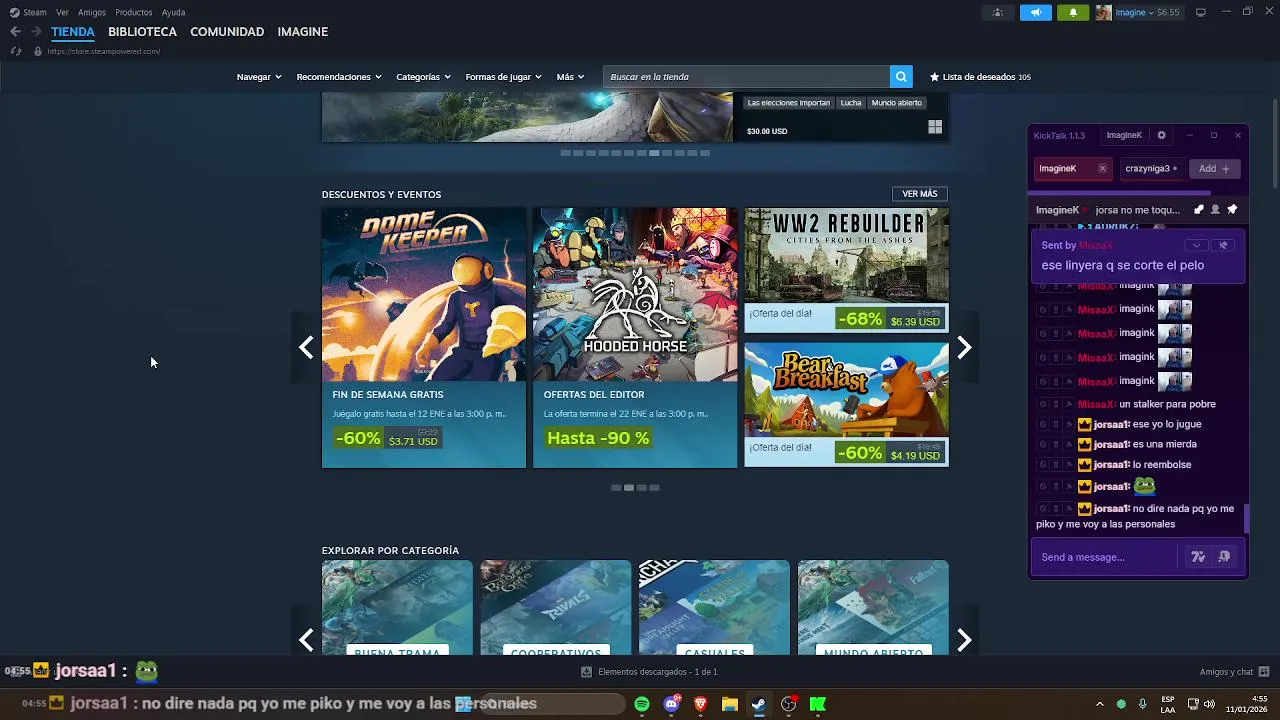Open KickTalk settings gear
This screenshot has width=1280, height=720.
pyautogui.click(x=1161, y=135)
